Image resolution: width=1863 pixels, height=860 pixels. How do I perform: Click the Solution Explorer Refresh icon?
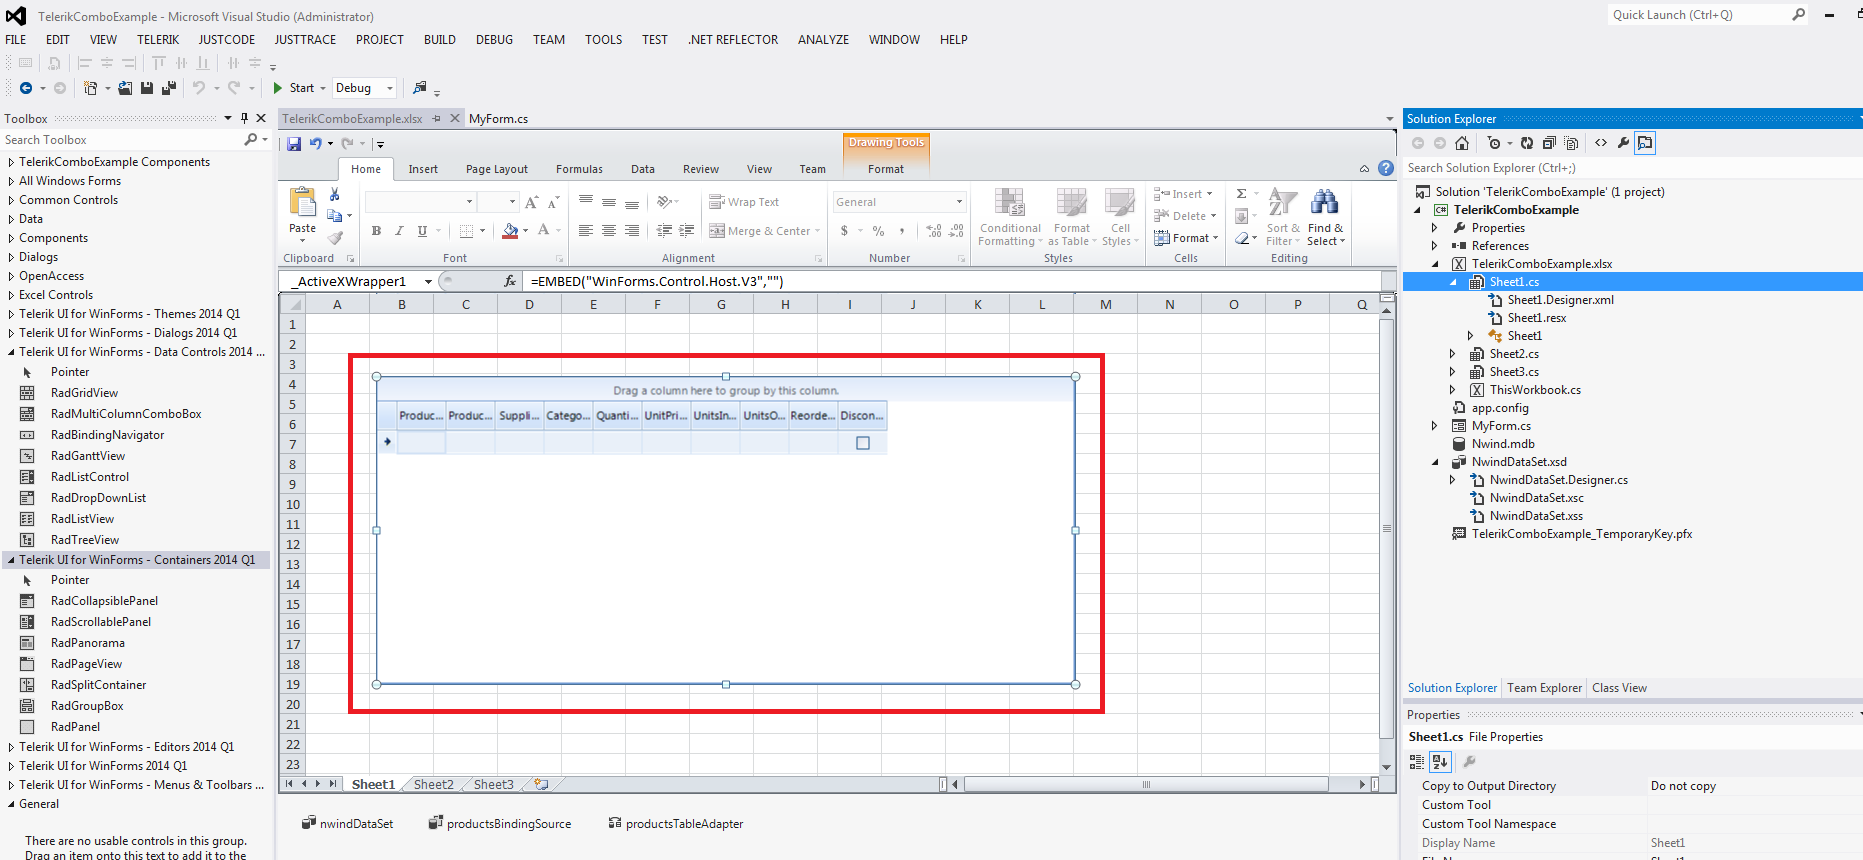[1527, 143]
